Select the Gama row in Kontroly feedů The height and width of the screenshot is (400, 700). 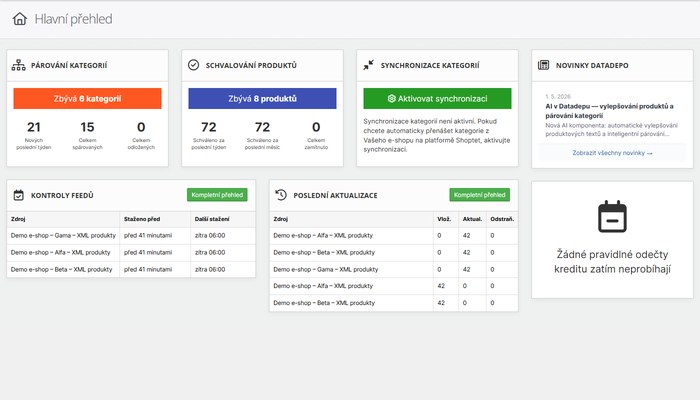pyautogui.click(x=131, y=235)
